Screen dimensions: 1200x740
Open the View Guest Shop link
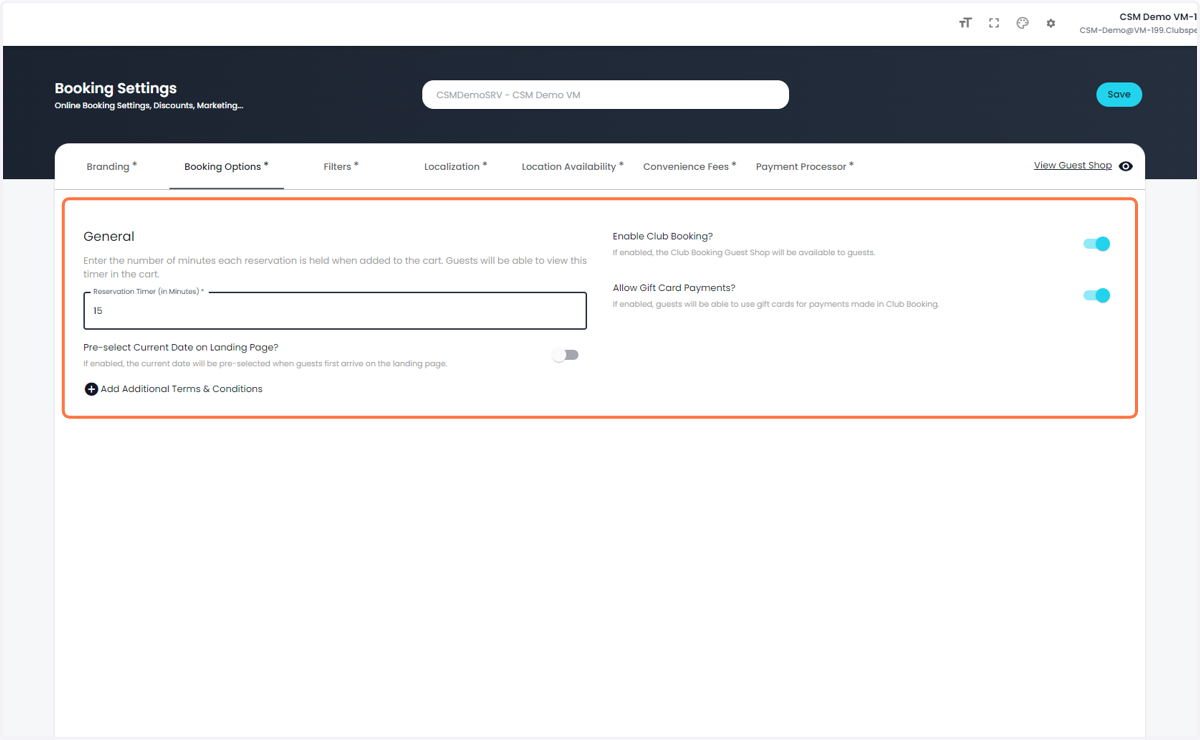(x=1072, y=166)
